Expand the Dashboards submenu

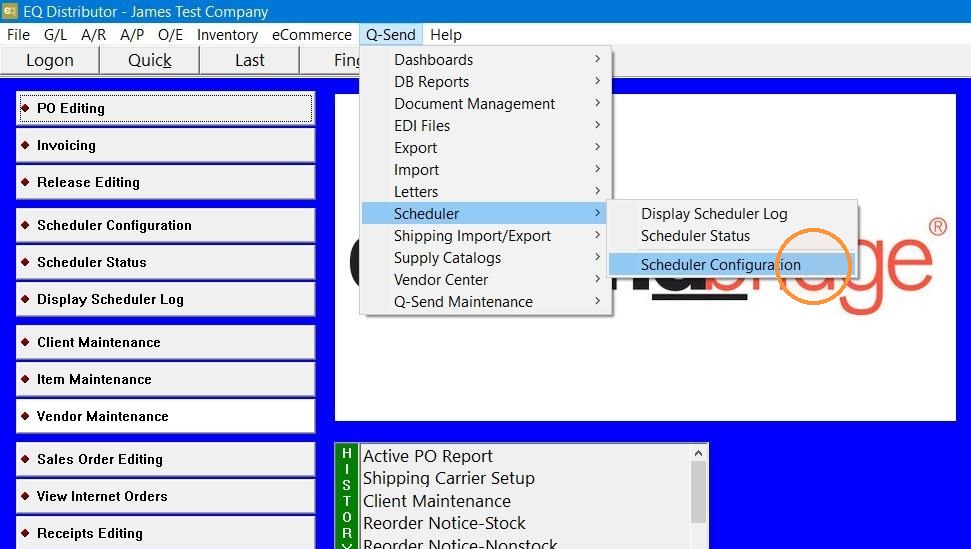point(486,59)
